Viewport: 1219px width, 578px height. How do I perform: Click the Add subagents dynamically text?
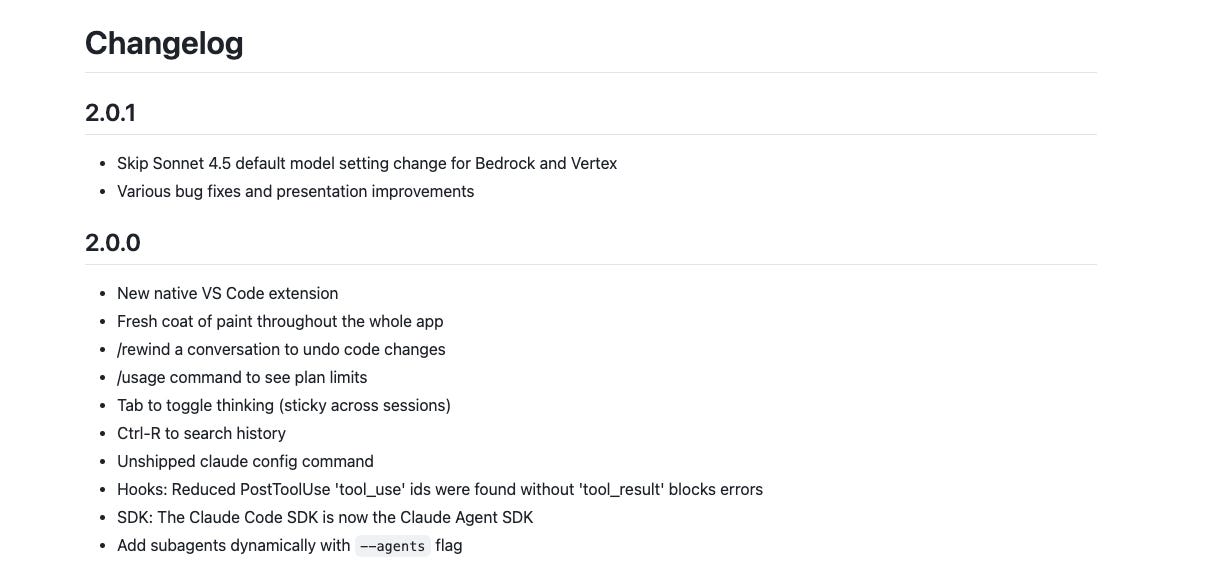coord(233,545)
